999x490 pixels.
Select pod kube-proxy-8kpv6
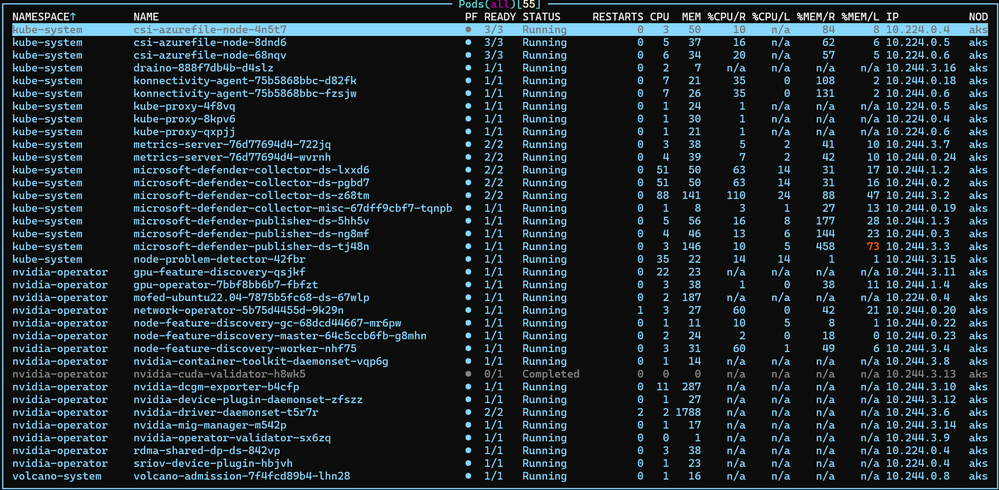coord(500,119)
